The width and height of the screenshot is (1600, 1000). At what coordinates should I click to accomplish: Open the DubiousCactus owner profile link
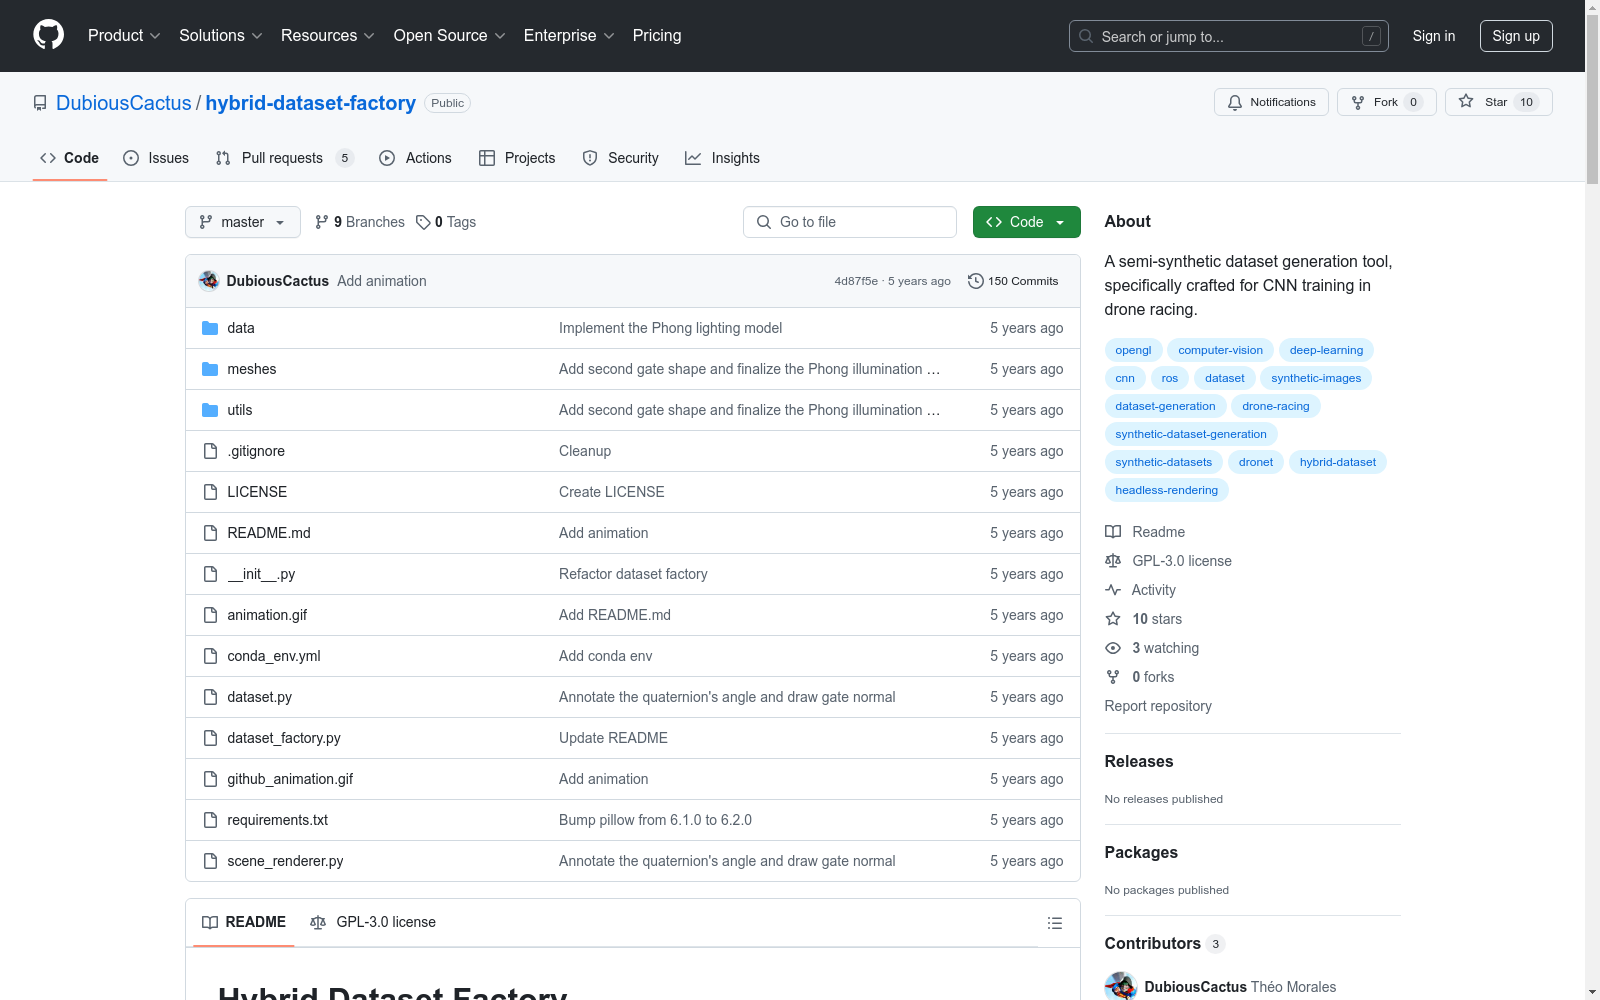coord(124,103)
